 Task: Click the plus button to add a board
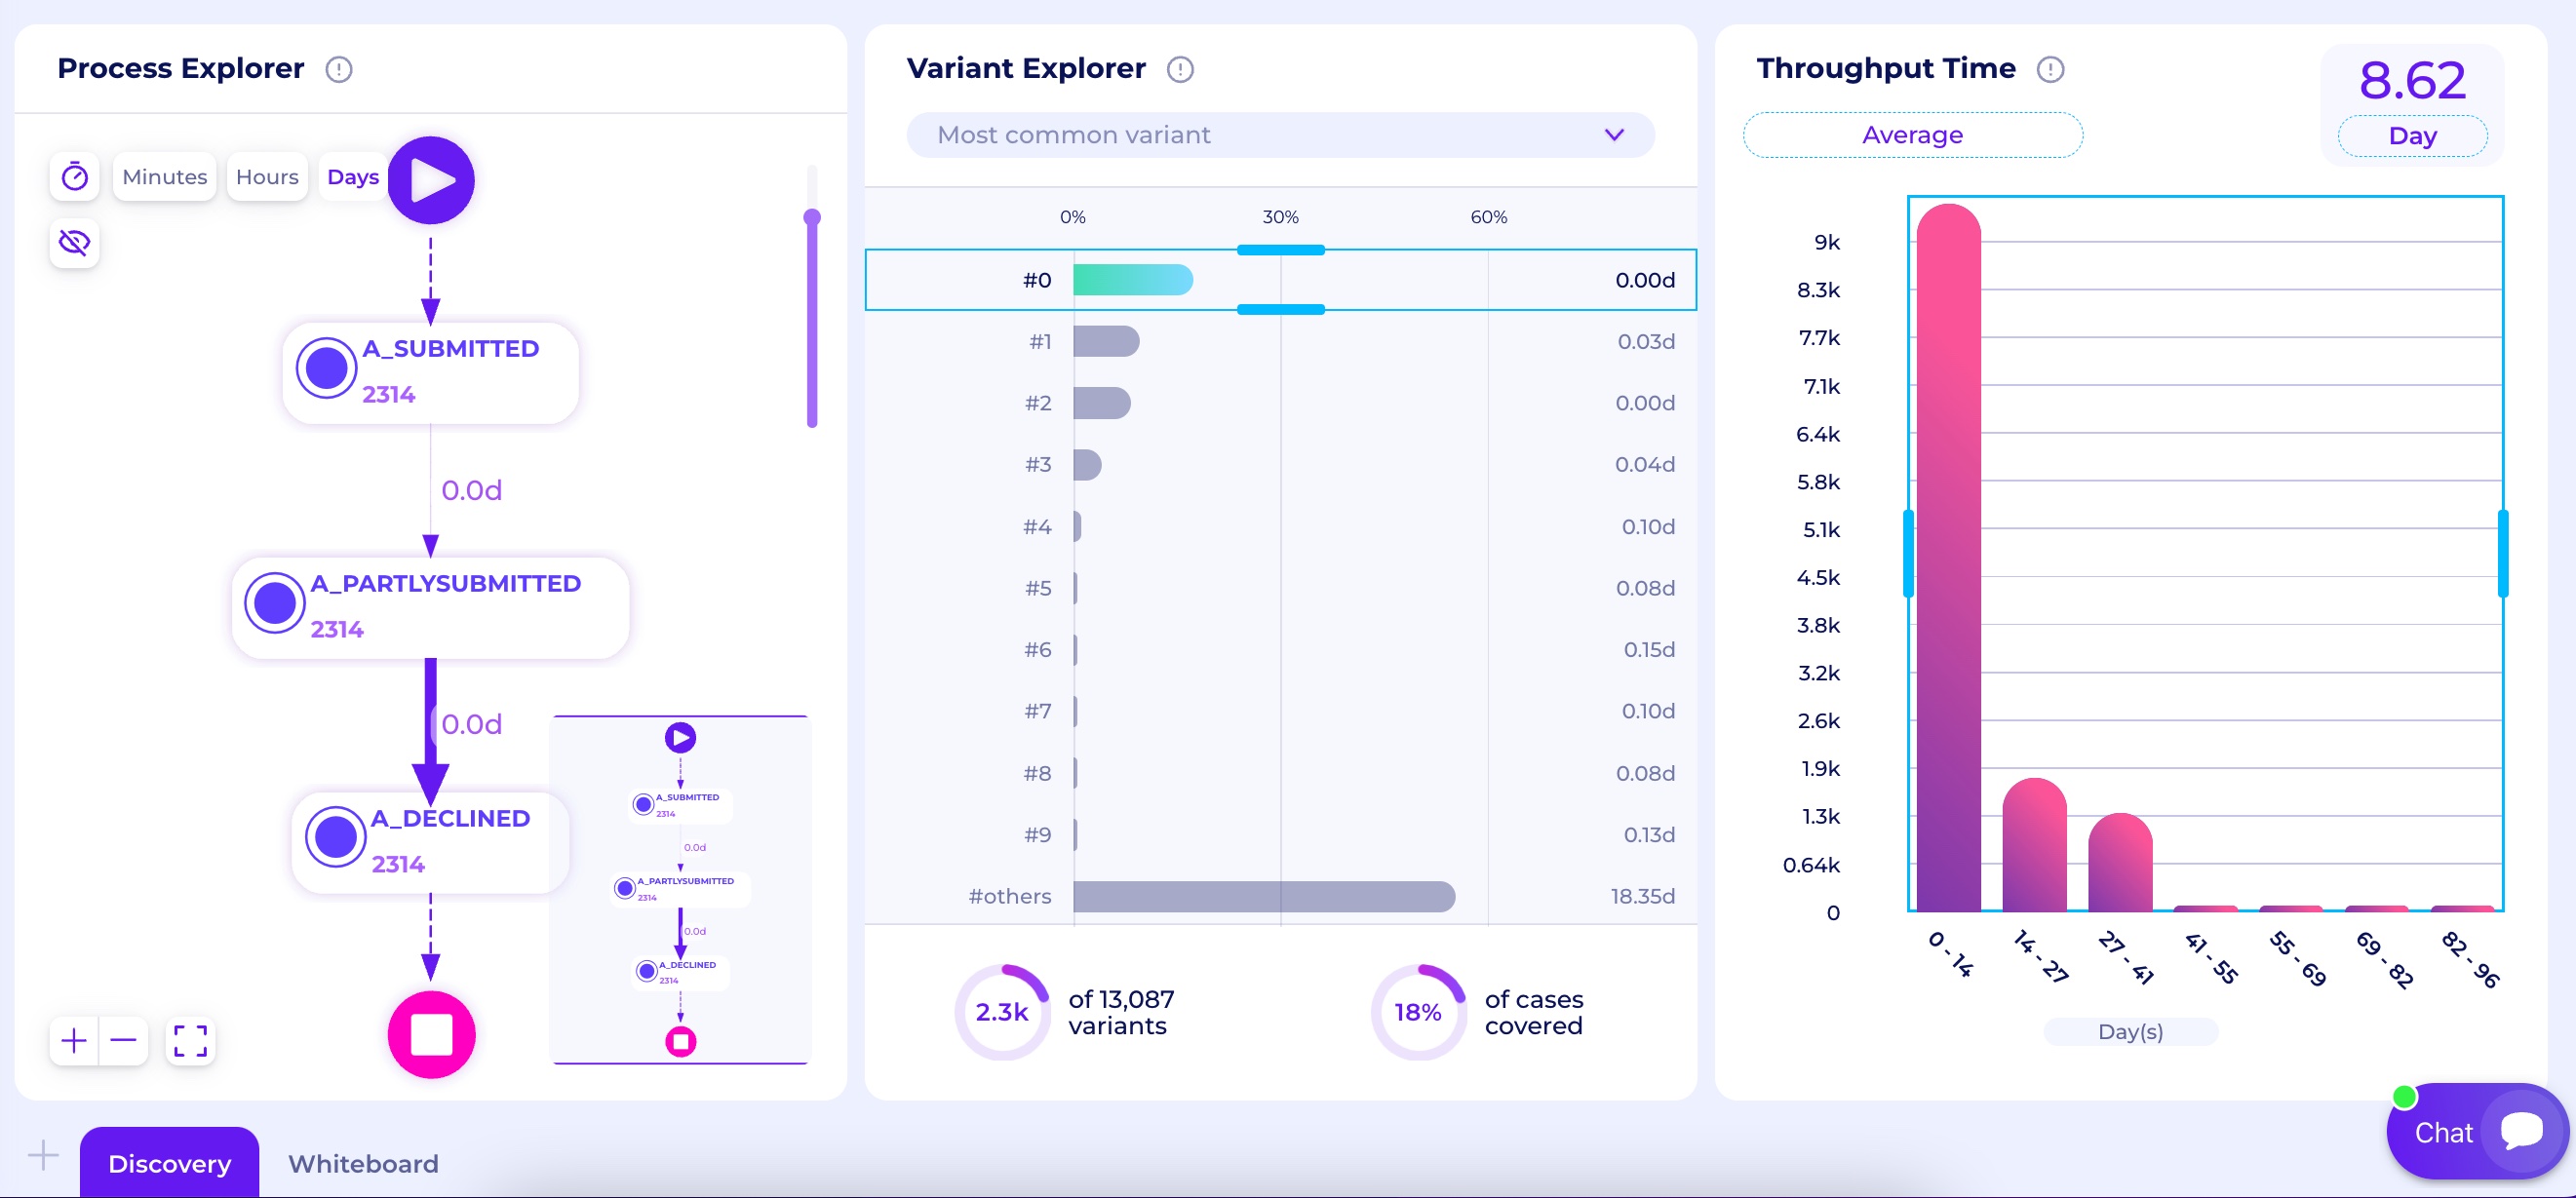42,1155
